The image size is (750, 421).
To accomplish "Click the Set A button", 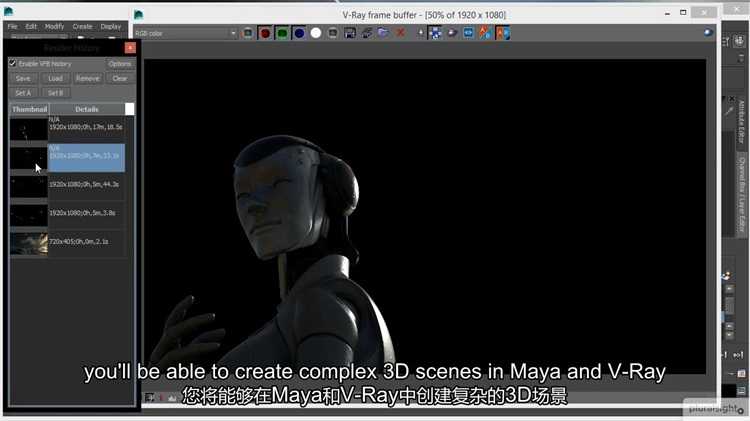I will (x=23, y=93).
